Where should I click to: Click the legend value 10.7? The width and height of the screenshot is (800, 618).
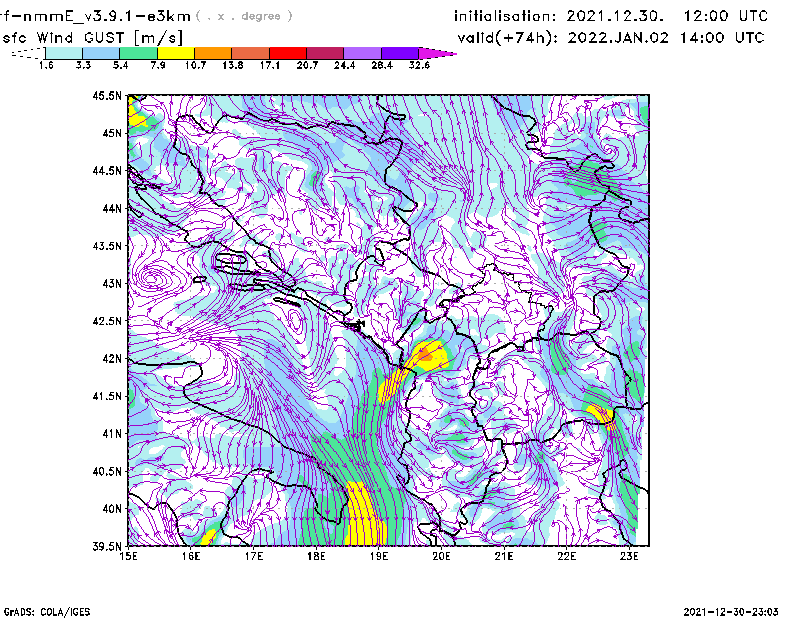click(x=195, y=65)
